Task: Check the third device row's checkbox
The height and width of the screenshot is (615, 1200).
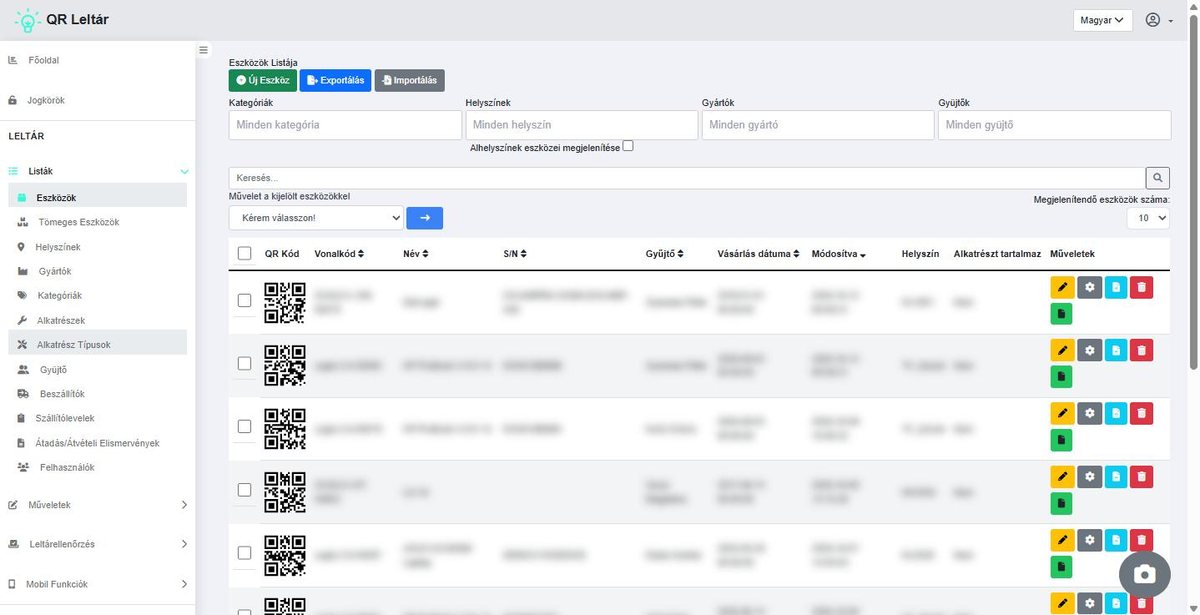Action: (245, 427)
